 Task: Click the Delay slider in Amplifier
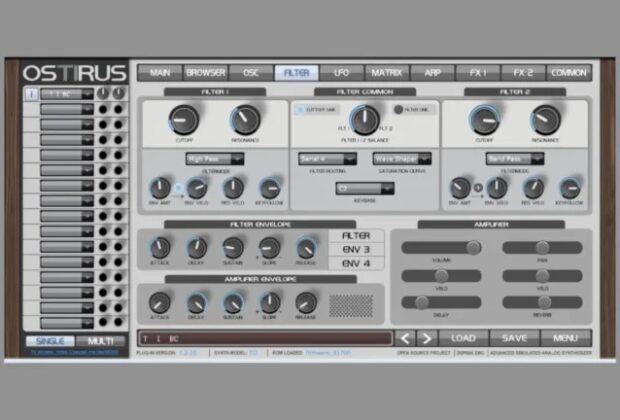(x=441, y=303)
